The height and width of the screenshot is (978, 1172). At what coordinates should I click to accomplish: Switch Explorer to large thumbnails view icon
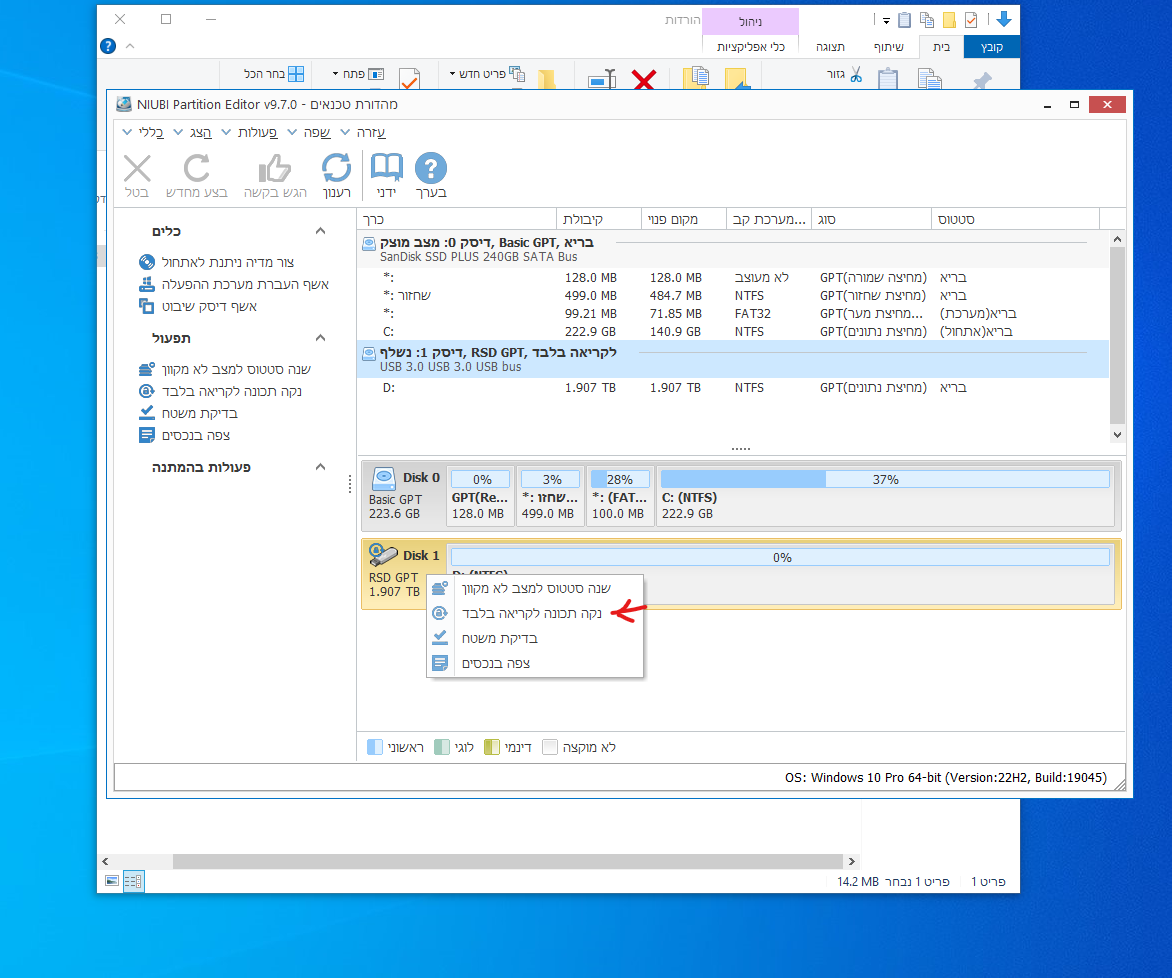tap(112, 881)
